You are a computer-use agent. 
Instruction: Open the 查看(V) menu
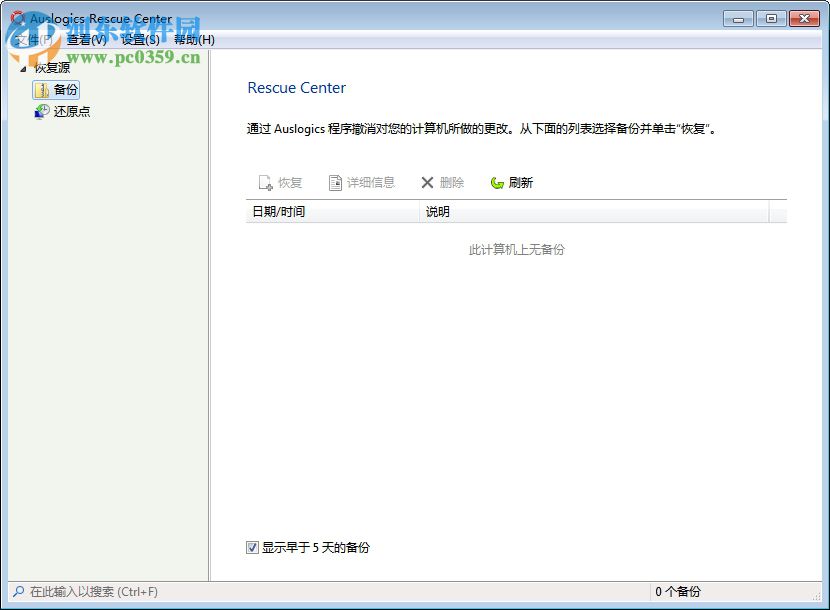86,39
